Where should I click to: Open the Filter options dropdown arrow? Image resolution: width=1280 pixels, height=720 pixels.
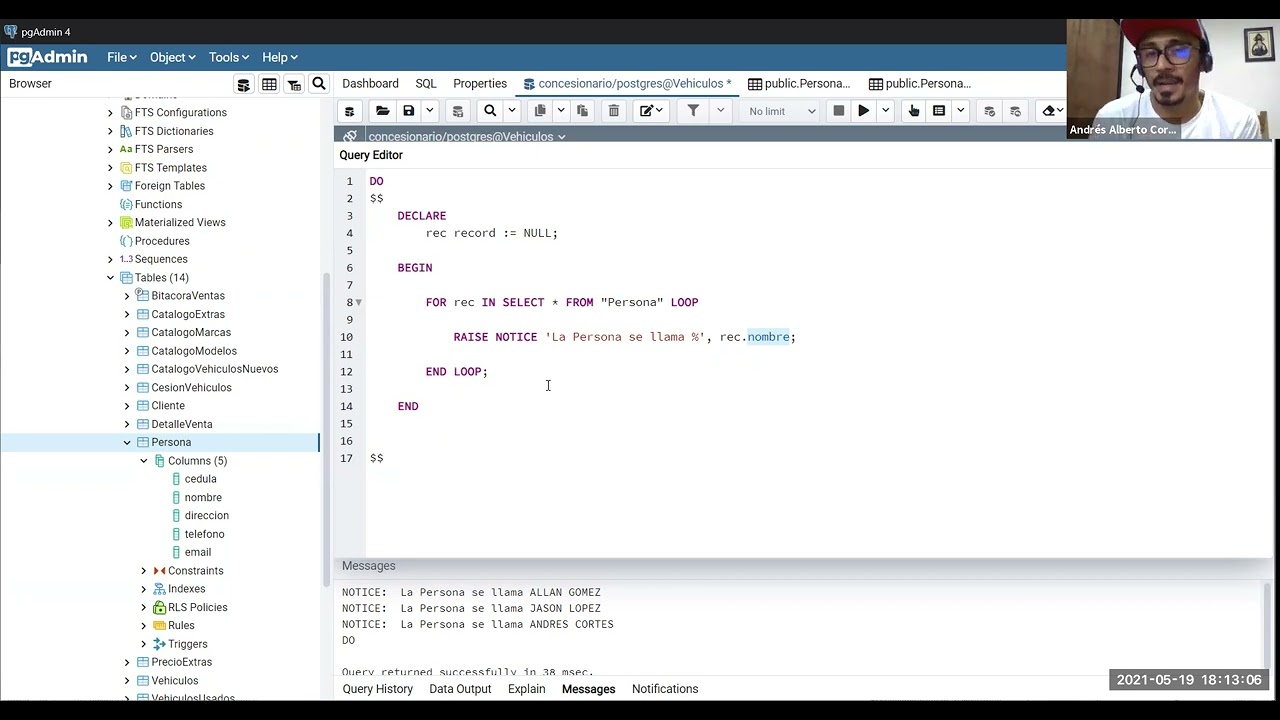(x=720, y=111)
